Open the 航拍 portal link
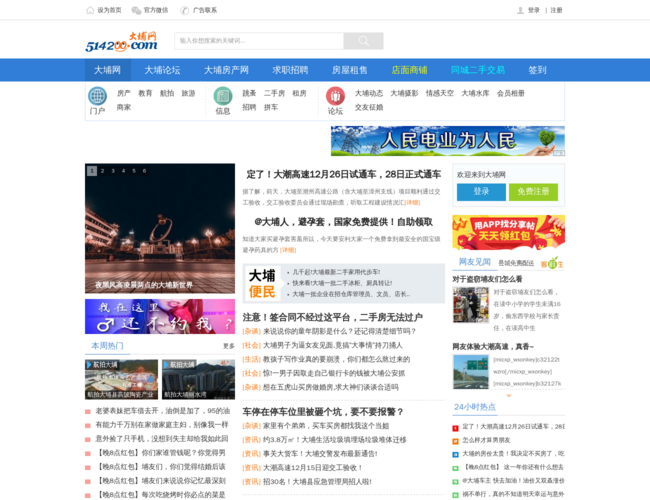This screenshot has height=500, width=650. click(167, 93)
